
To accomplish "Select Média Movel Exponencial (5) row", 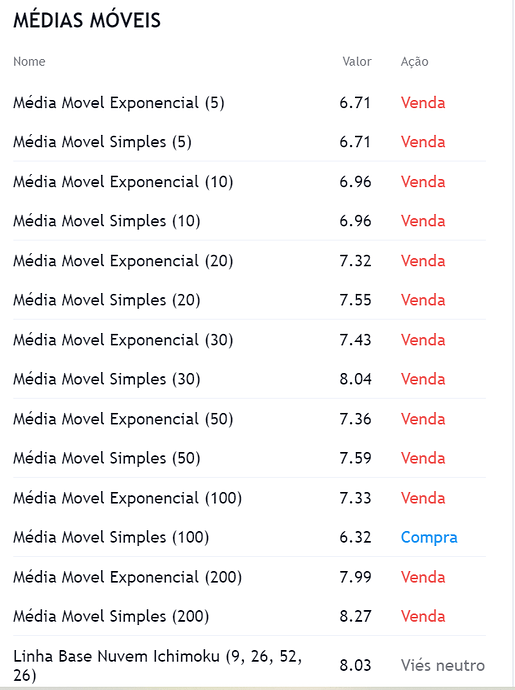I will [x=249, y=103].
